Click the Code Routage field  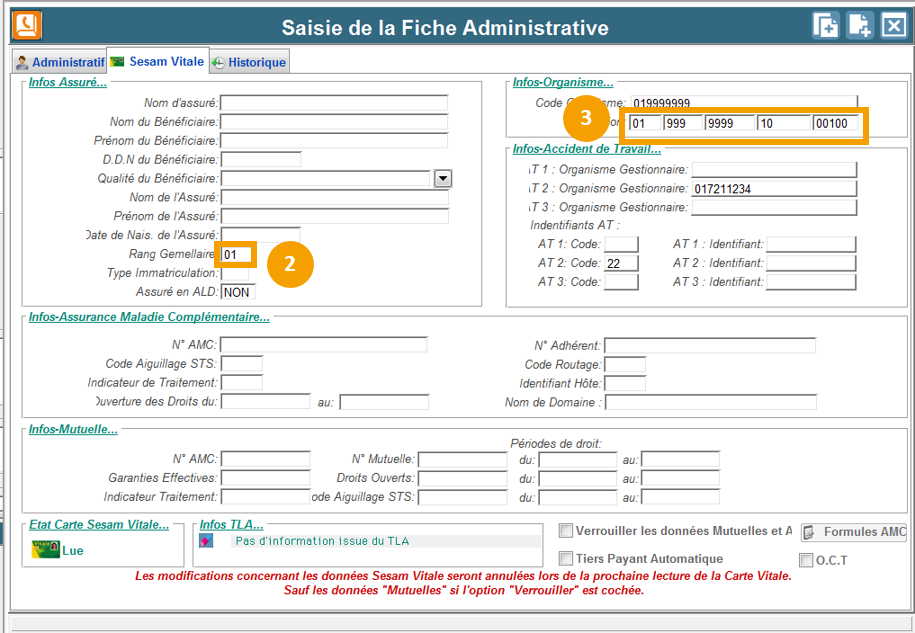point(625,365)
